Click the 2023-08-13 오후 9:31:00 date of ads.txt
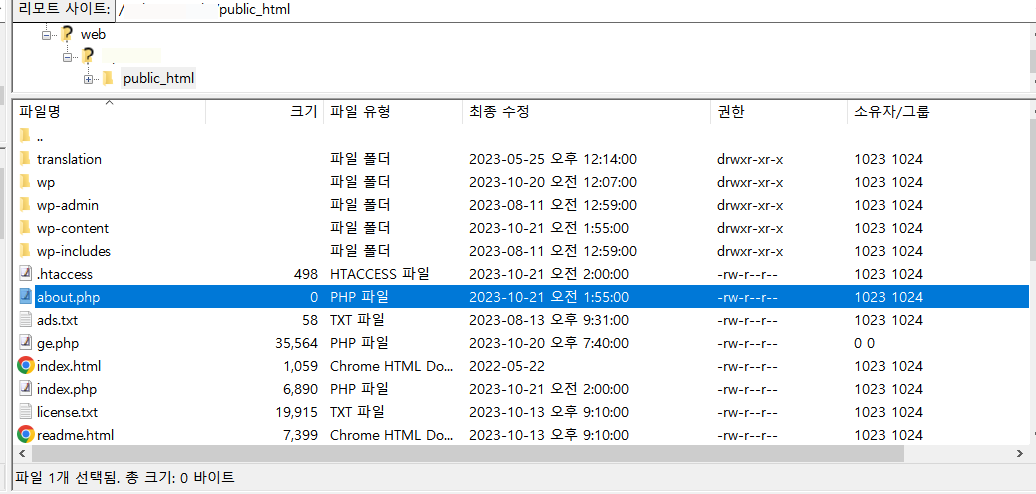The height and width of the screenshot is (494, 1036). click(548, 320)
